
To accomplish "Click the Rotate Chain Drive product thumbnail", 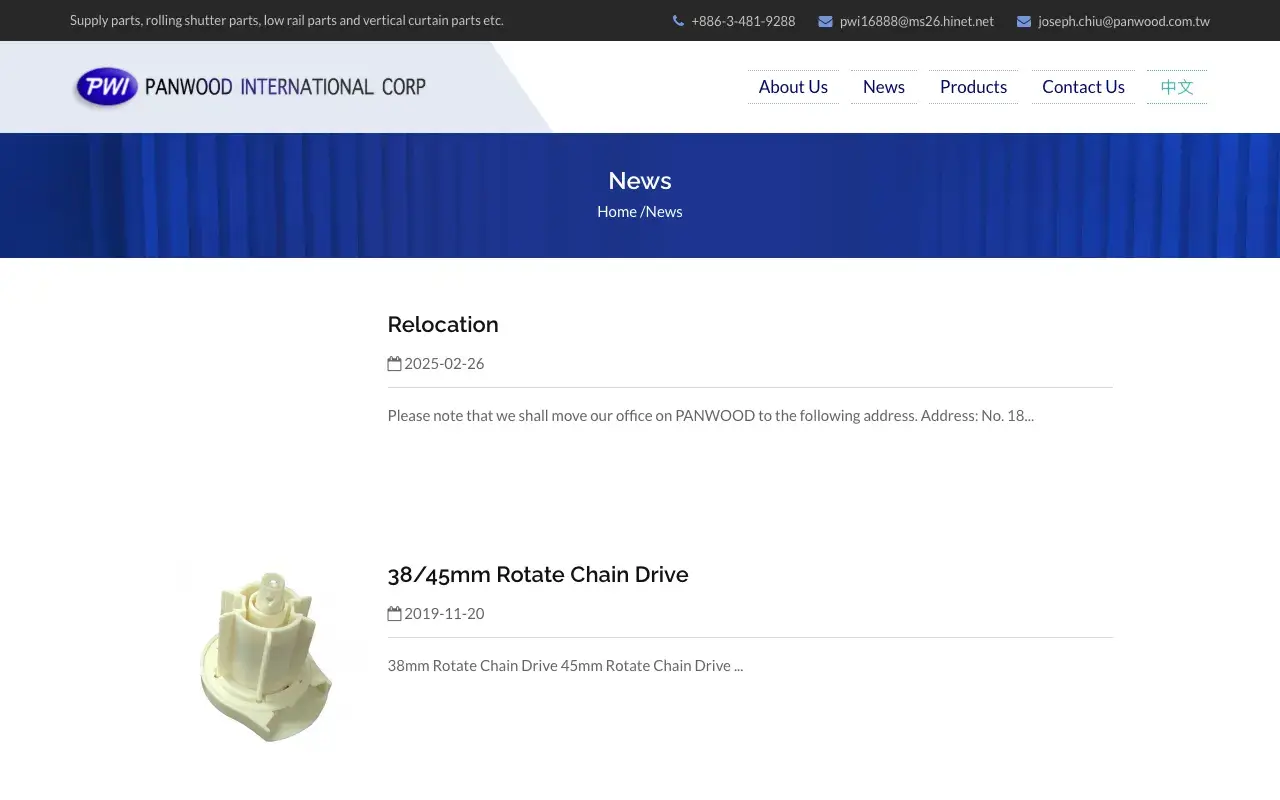I will tap(268, 655).
